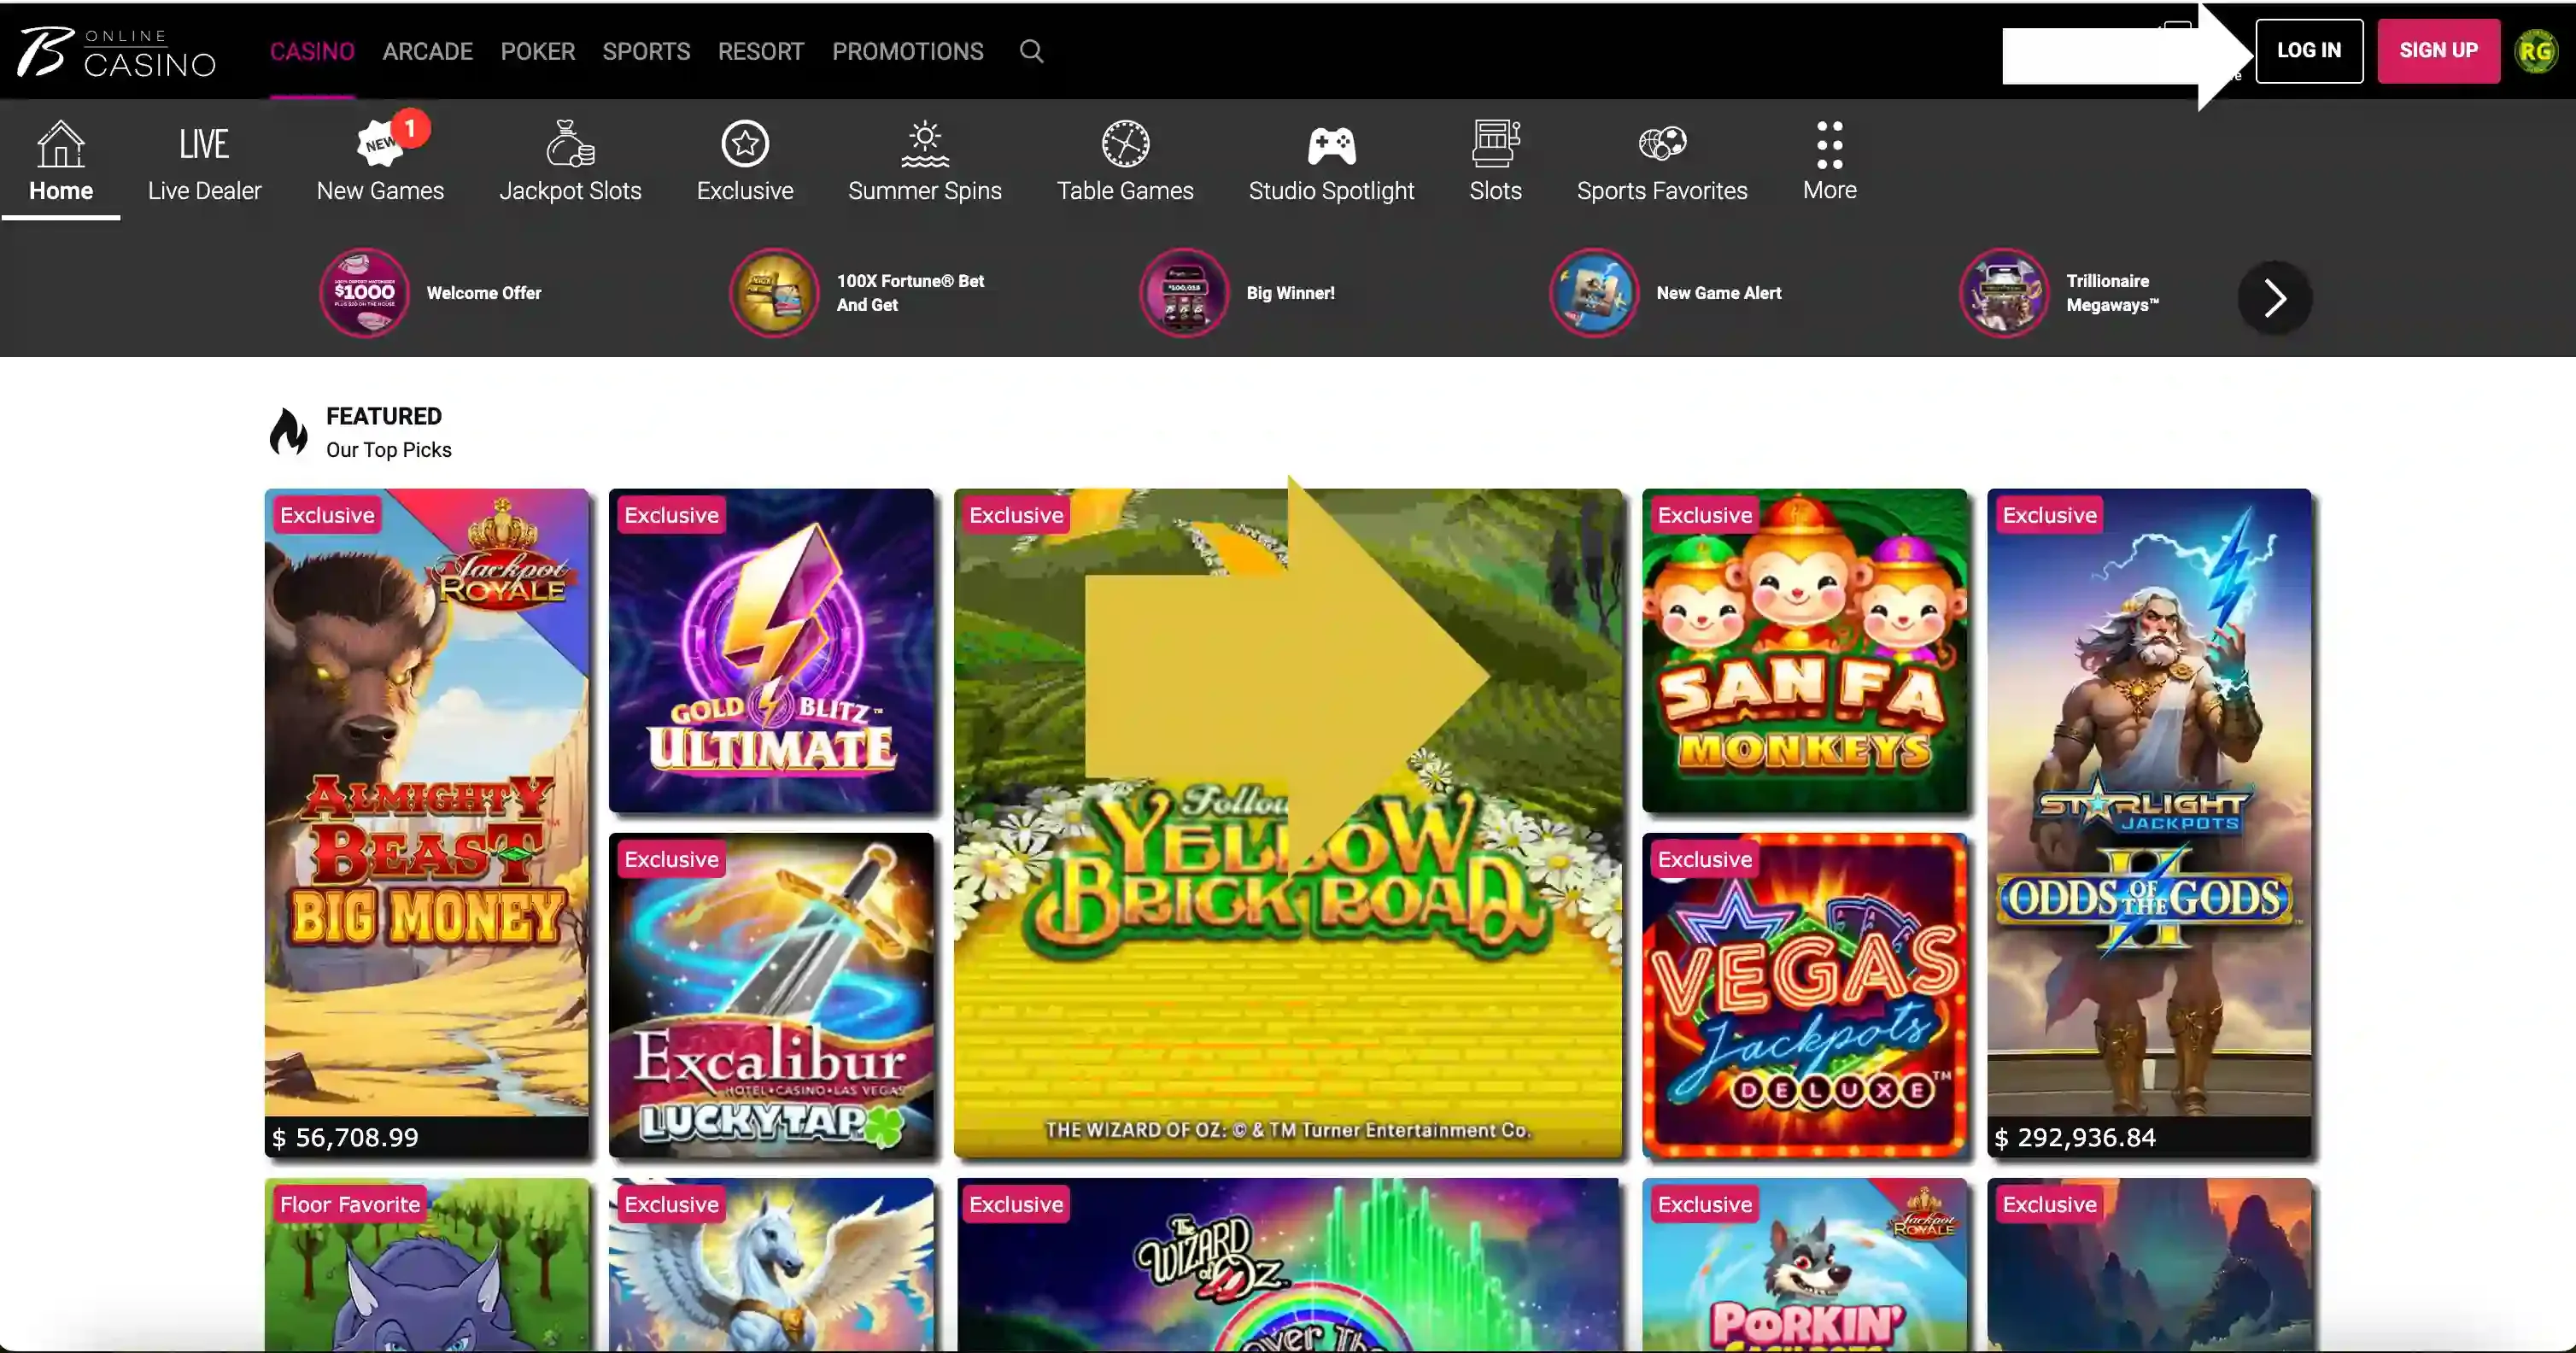Open the New Game Alert promo

pos(1594,293)
